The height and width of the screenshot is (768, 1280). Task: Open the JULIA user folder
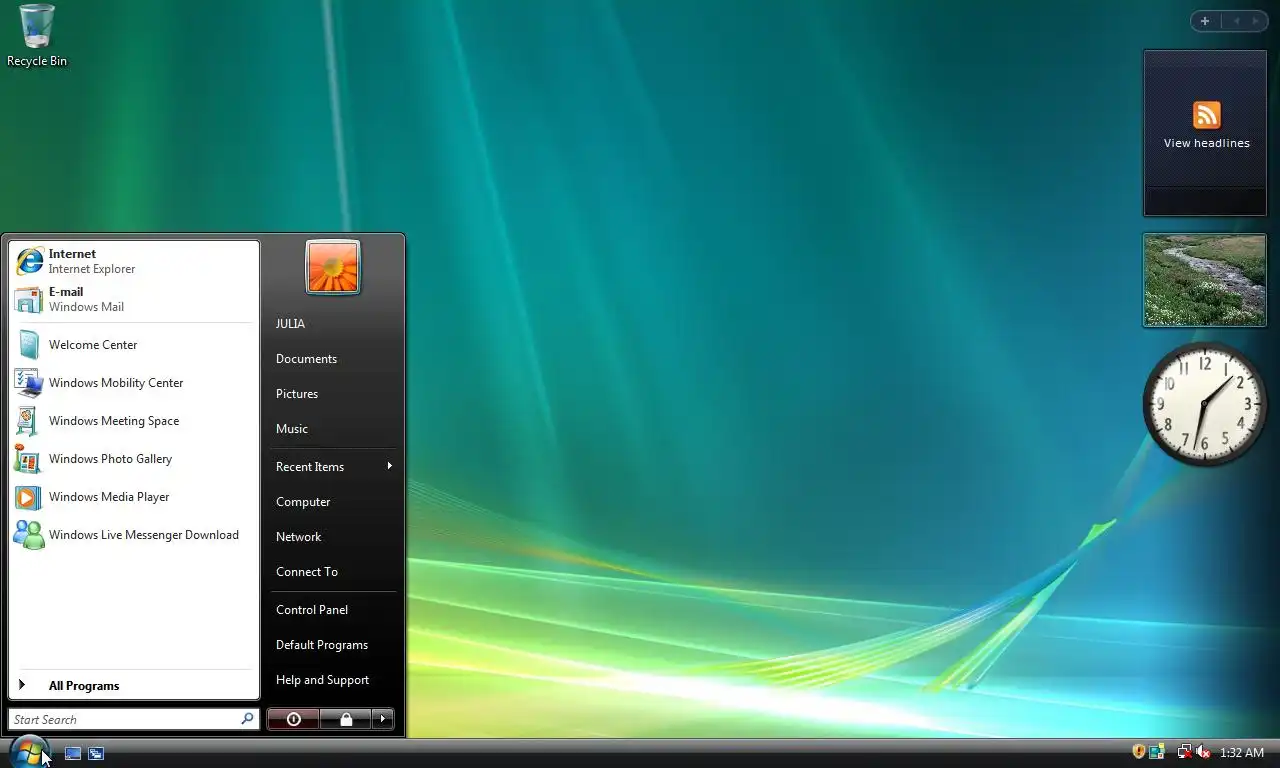(333, 324)
